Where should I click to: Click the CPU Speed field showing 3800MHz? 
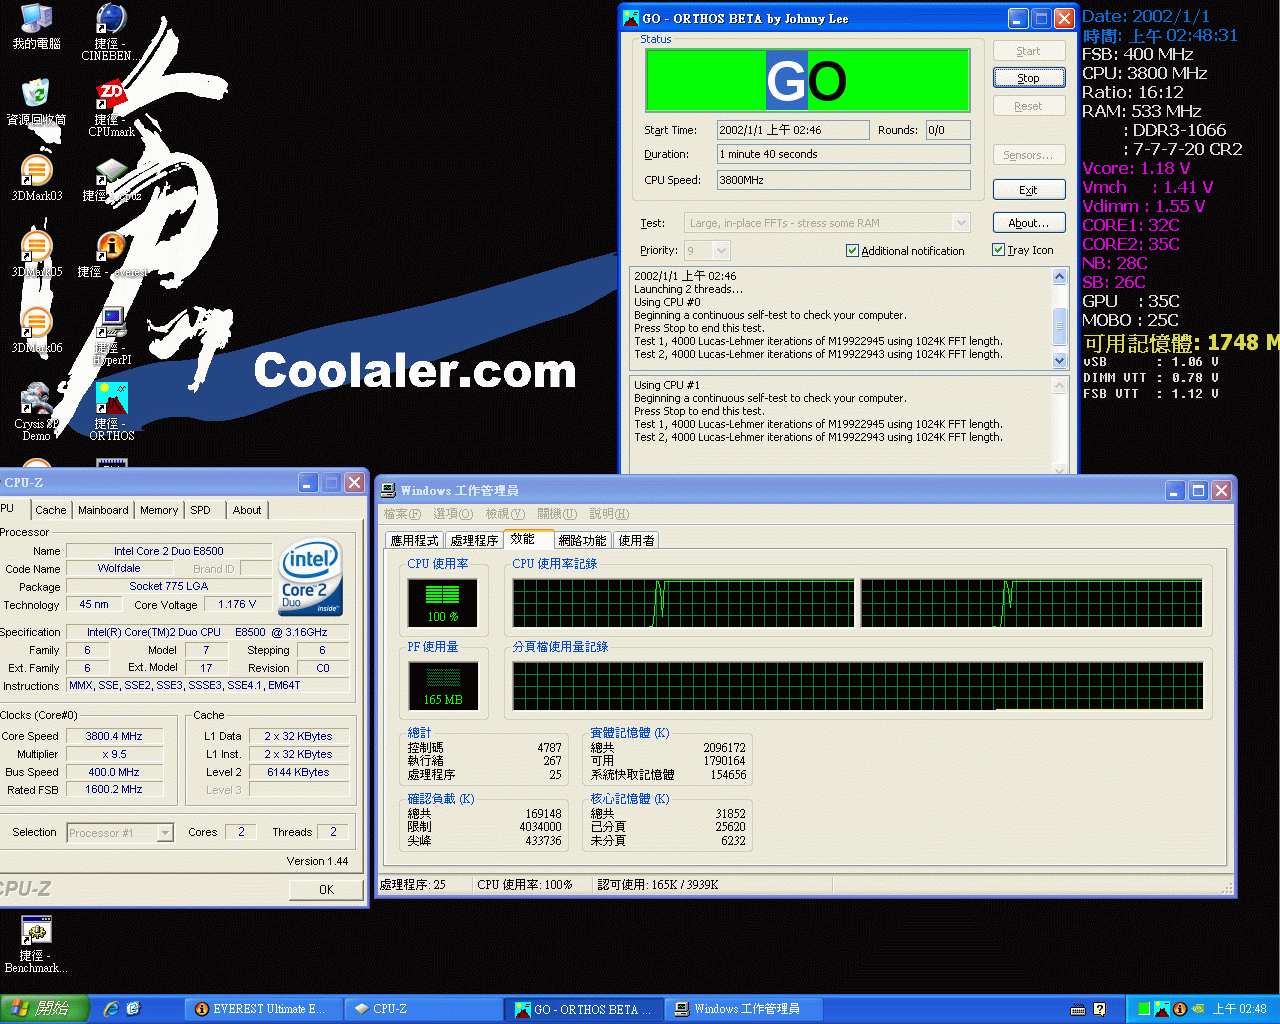(844, 180)
